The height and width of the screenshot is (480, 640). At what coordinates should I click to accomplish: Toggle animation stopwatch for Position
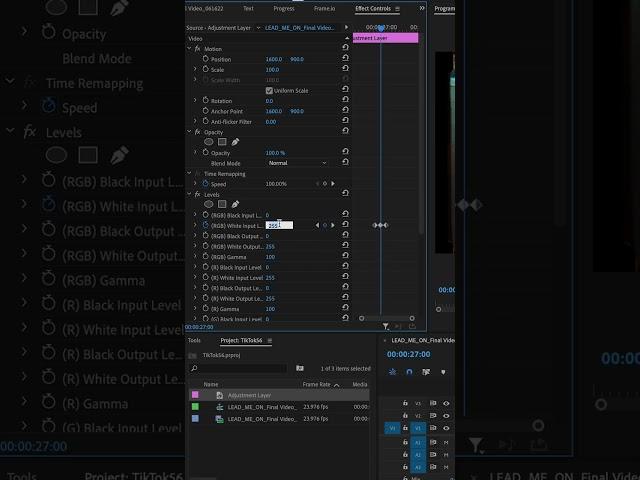(206, 59)
